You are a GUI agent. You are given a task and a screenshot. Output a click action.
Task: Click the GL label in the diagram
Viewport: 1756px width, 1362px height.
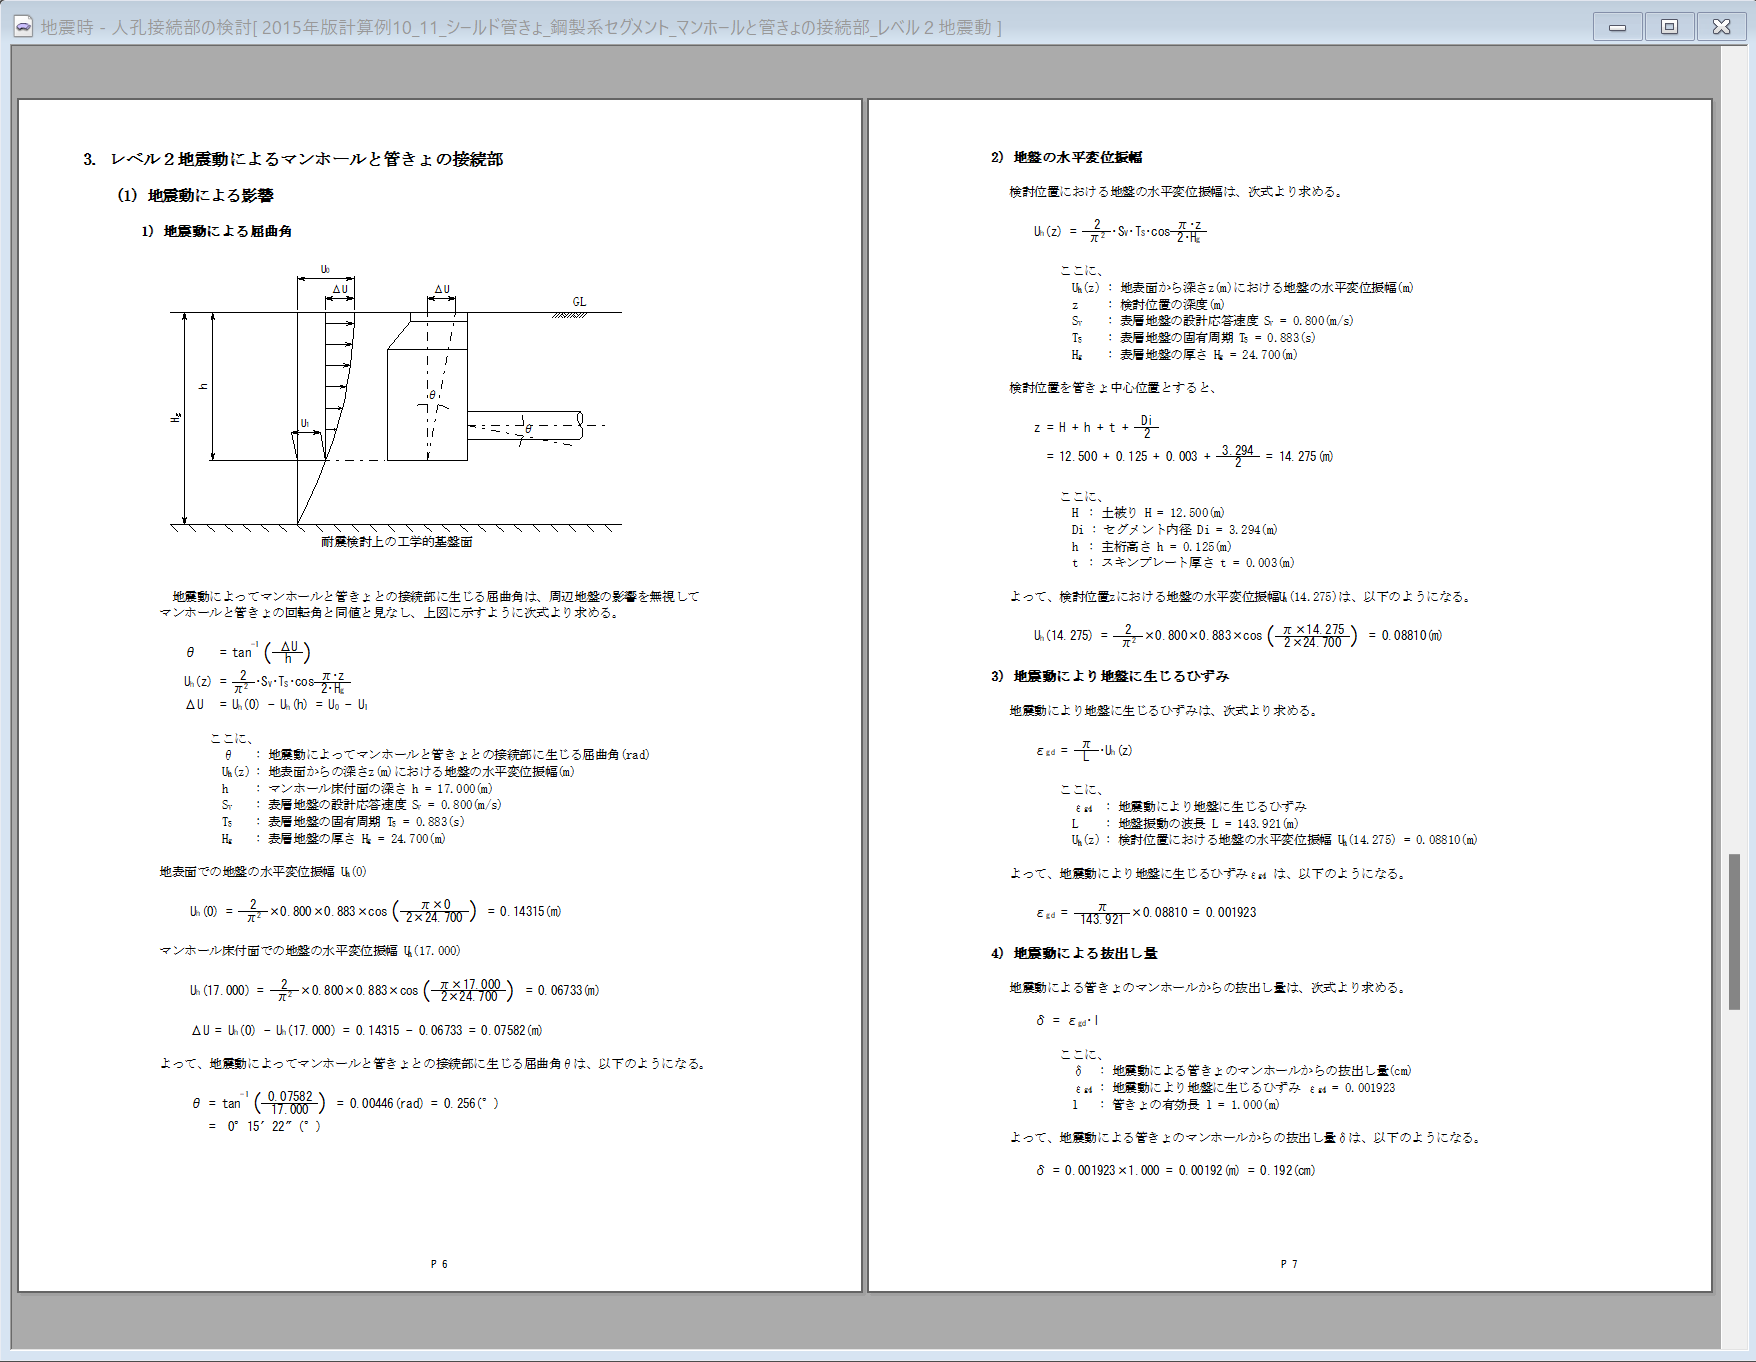(579, 301)
